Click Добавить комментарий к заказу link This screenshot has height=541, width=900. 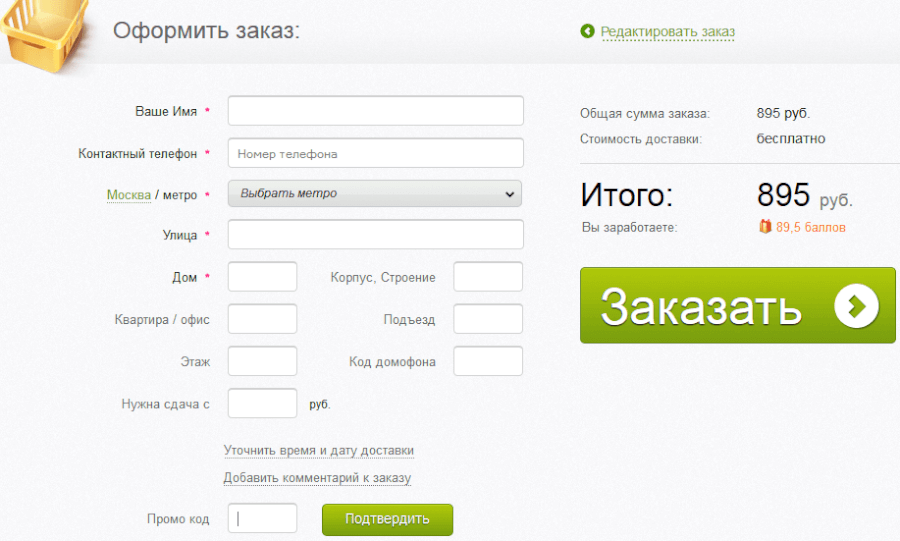tap(317, 478)
